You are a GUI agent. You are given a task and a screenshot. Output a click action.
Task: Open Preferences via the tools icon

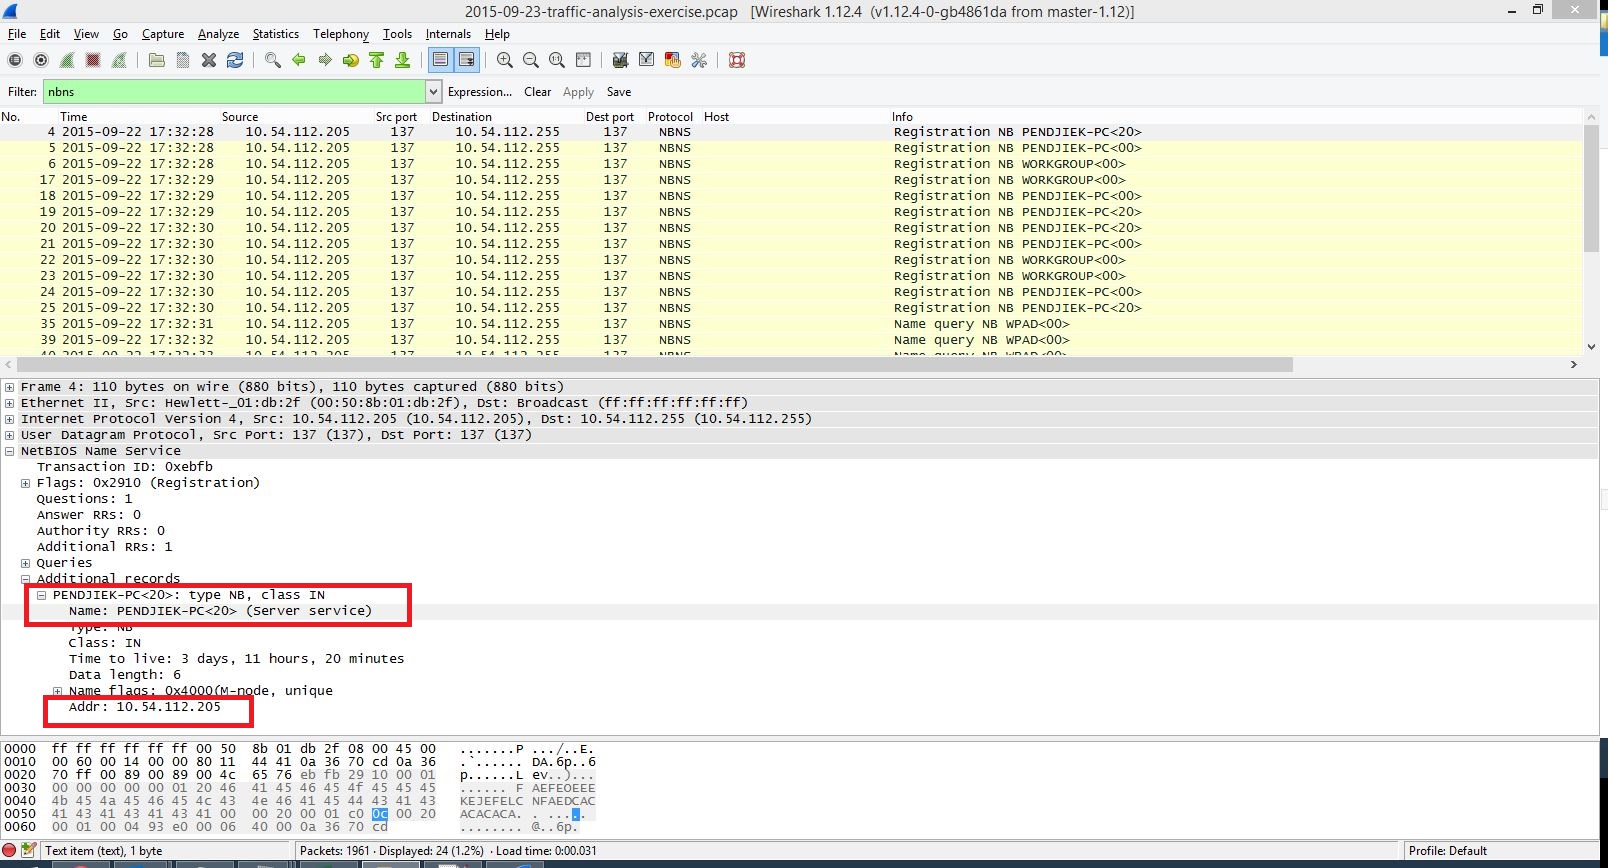(699, 60)
